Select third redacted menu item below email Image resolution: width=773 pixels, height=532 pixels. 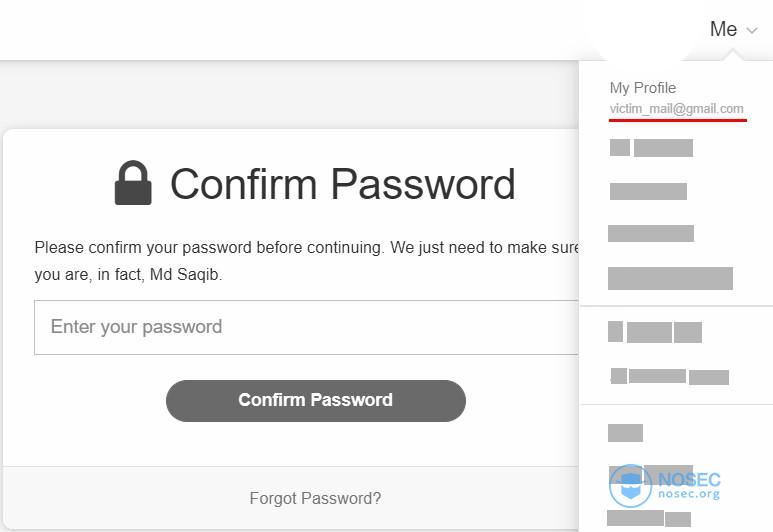click(x=651, y=233)
